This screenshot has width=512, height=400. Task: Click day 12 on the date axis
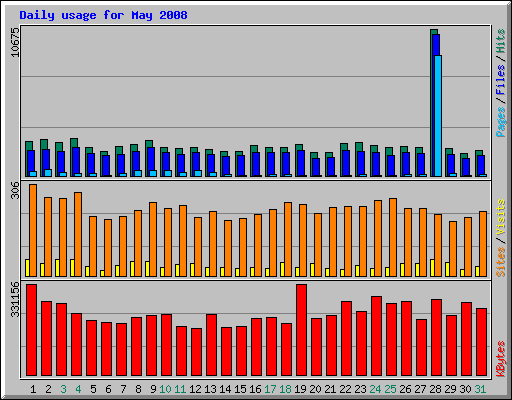pos(195,389)
